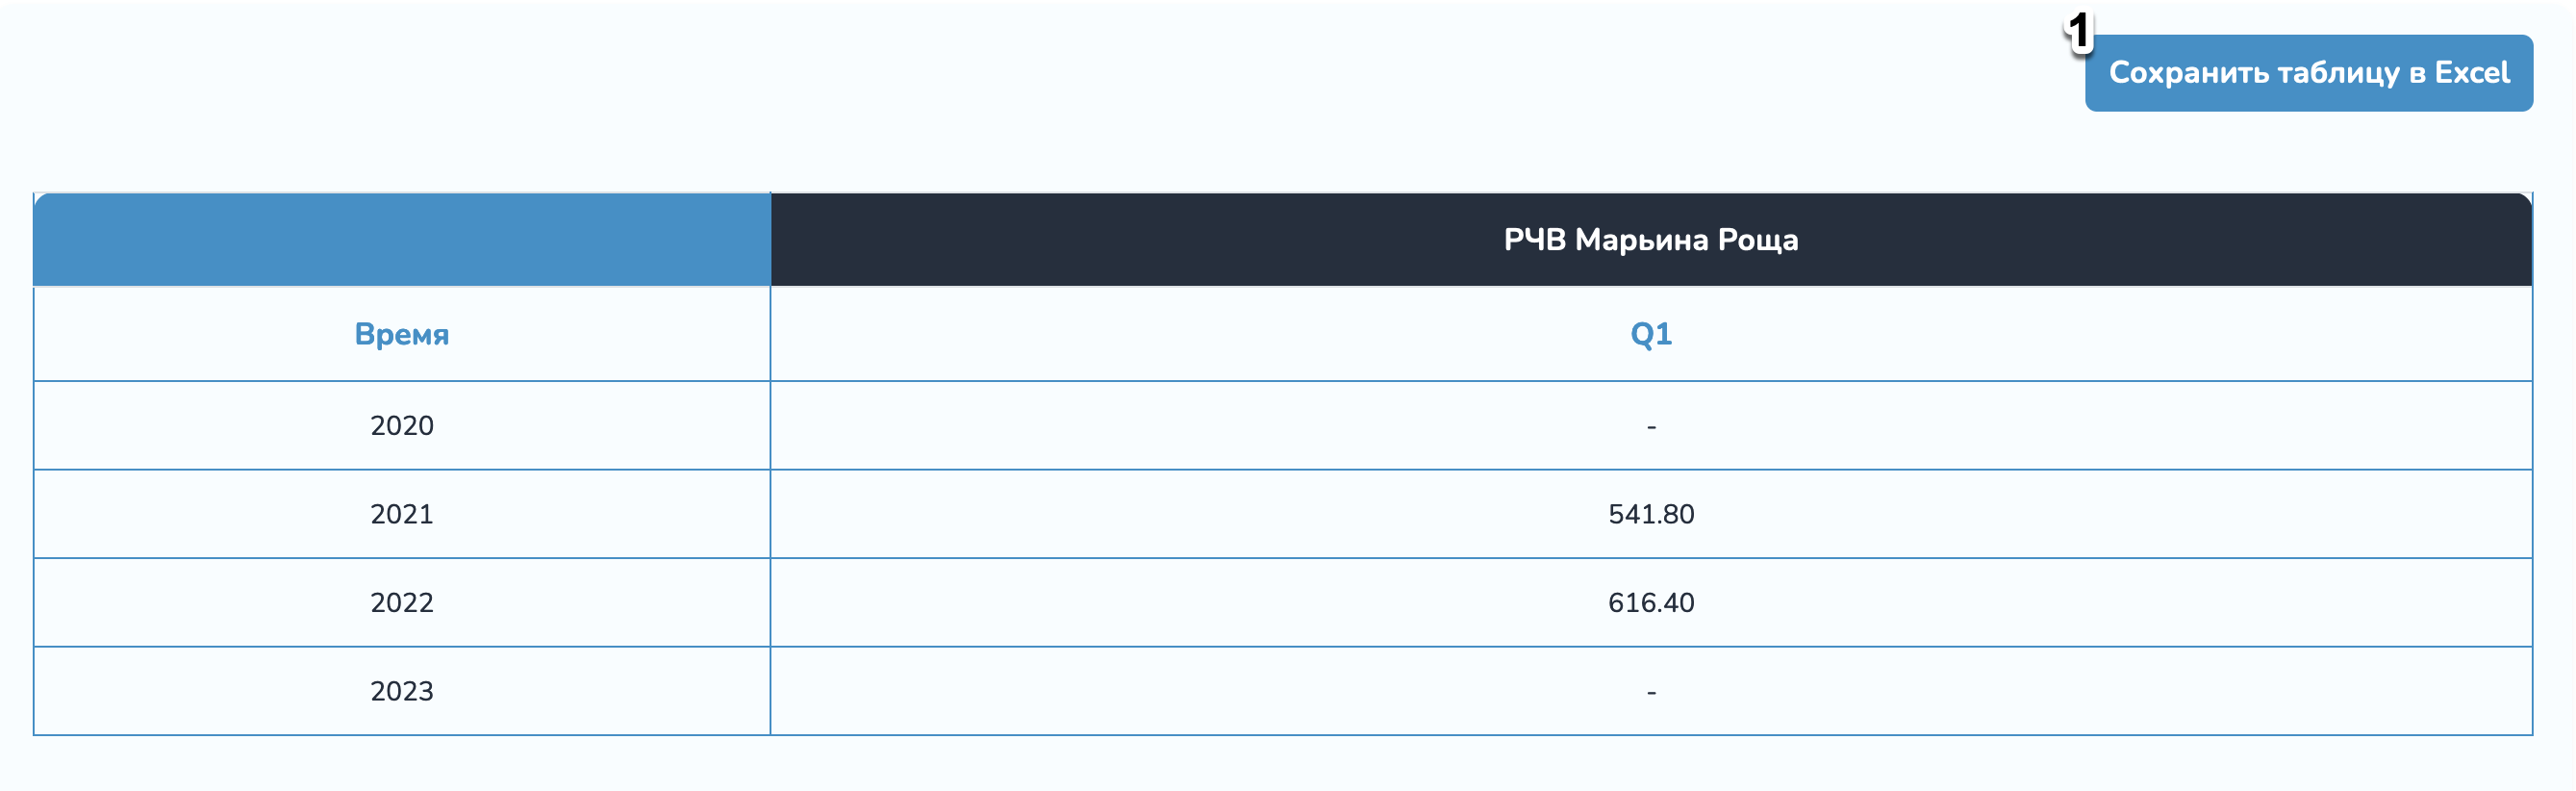
Task: Click the empty Q1 dash for 2020
Action: coord(1650,426)
